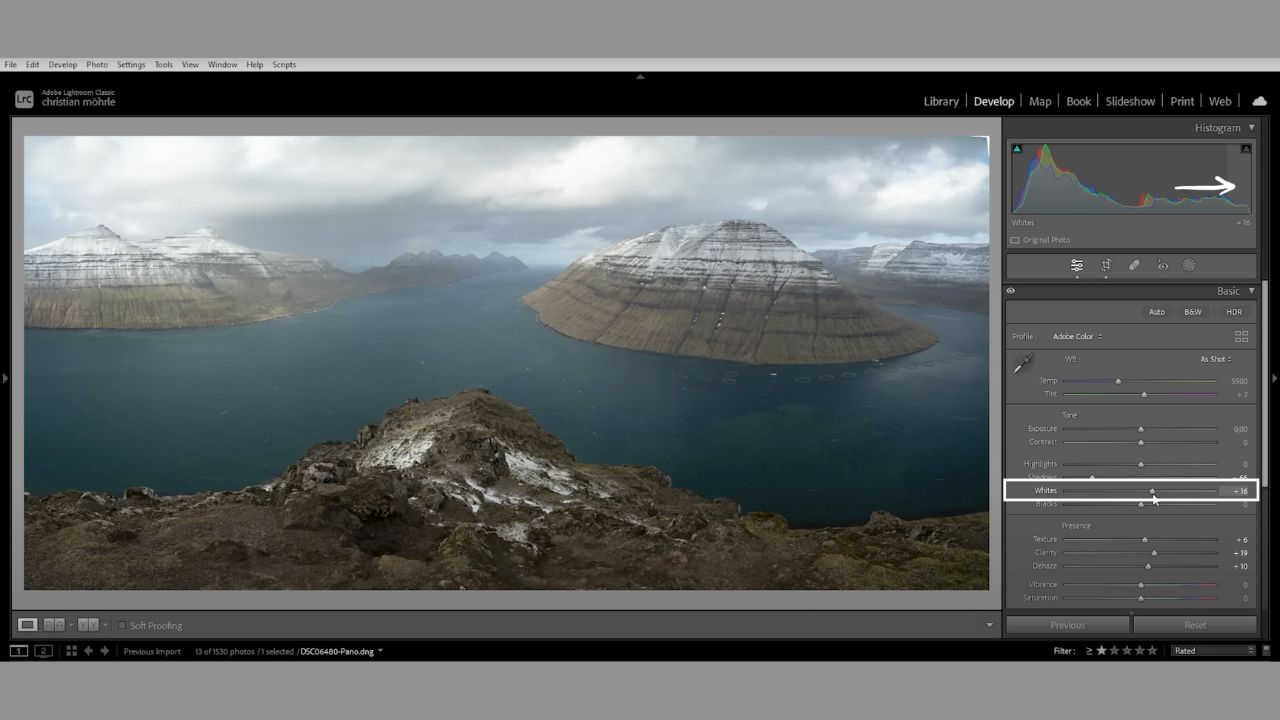This screenshot has height=720, width=1280.
Task: Collapse the Histogram panel
Action: coord(1251,128)
